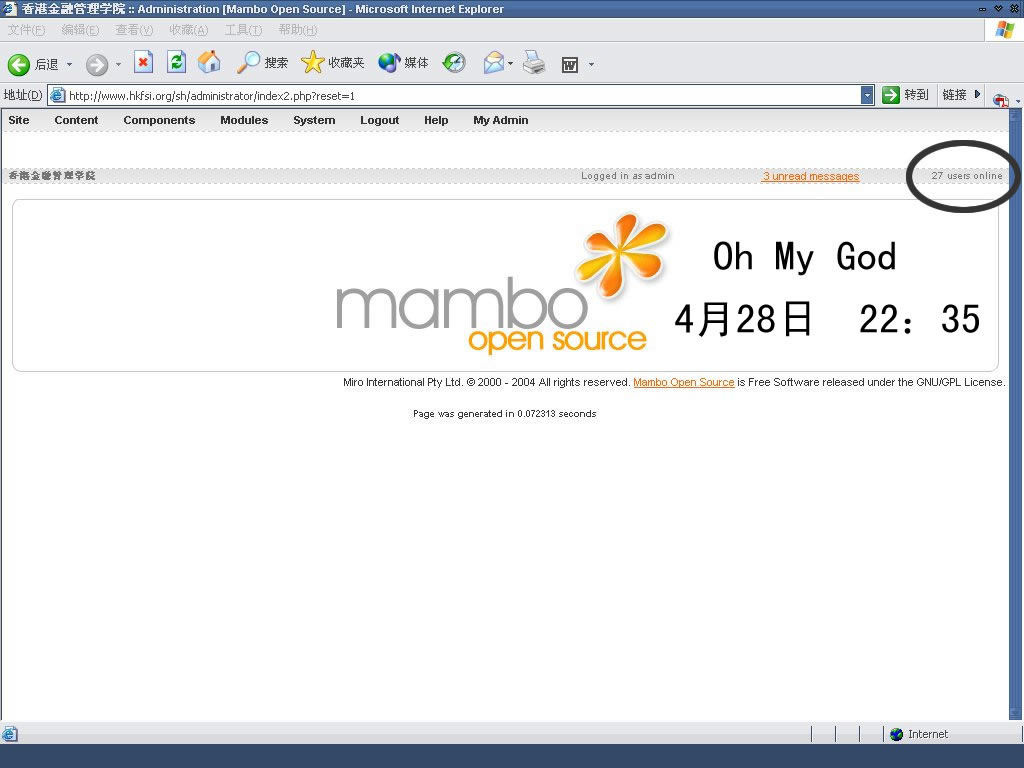Click the '27 users online' text
This screenshot has width=1024, height=768.
click(967, 176)
